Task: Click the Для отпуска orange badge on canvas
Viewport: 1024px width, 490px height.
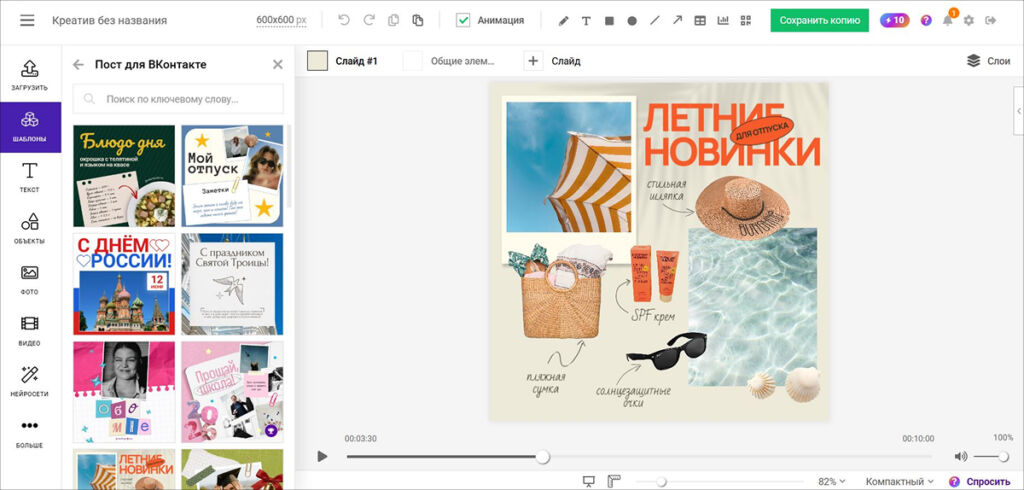Action: [x=760, y=131]
